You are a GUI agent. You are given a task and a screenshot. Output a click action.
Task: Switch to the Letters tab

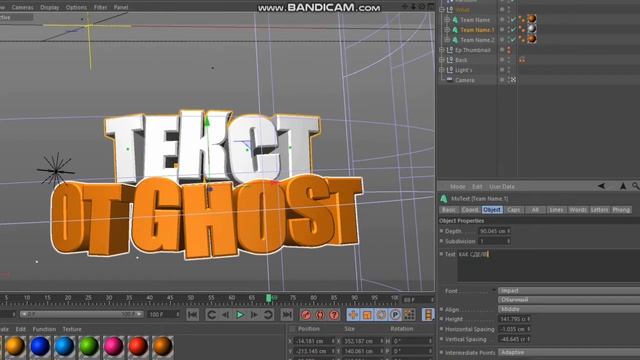coord(599,210)
